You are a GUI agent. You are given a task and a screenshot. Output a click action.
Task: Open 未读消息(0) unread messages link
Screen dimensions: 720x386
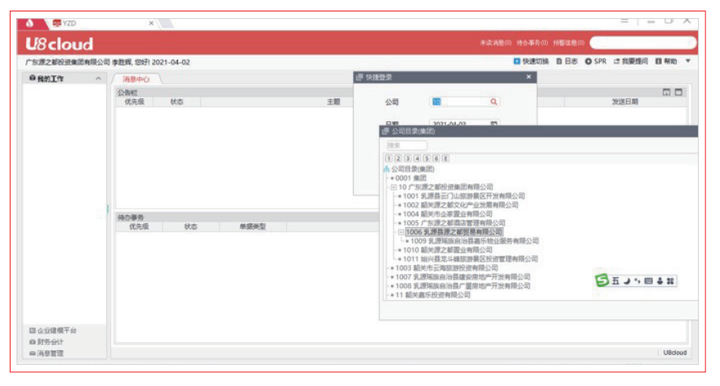coord(495,43)
